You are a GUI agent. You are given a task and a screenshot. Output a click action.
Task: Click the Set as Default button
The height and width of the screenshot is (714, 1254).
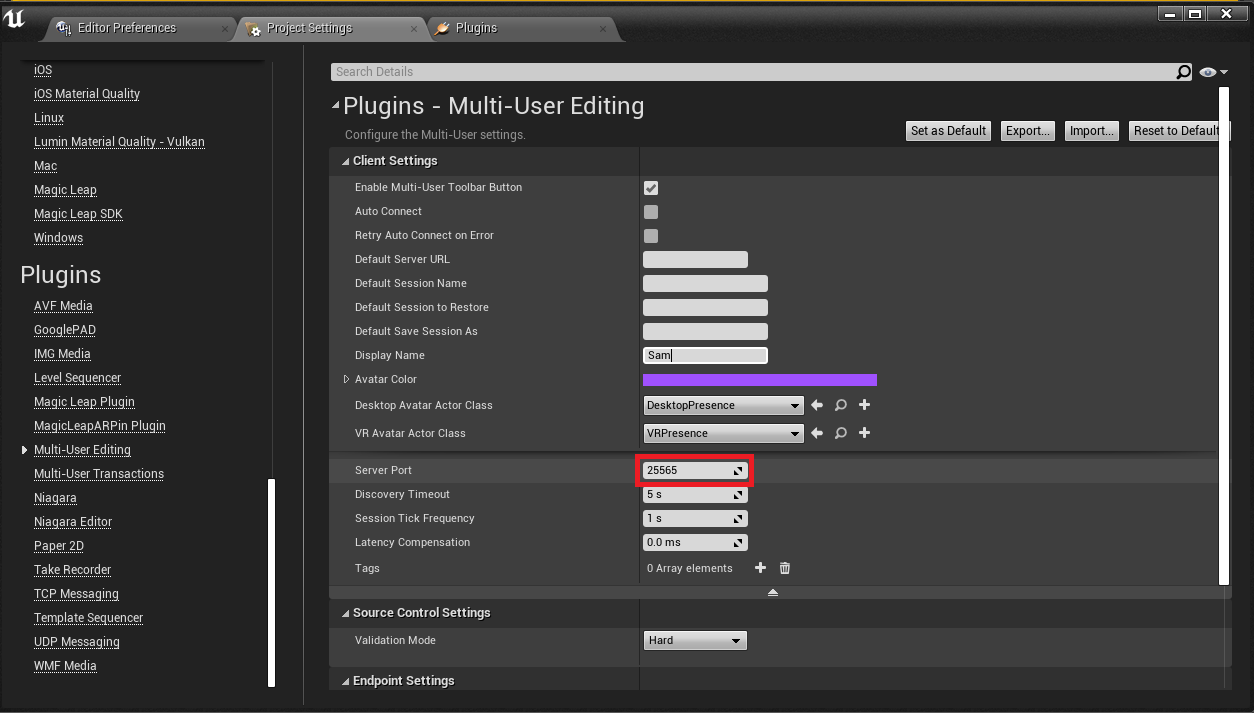[948, 130]
